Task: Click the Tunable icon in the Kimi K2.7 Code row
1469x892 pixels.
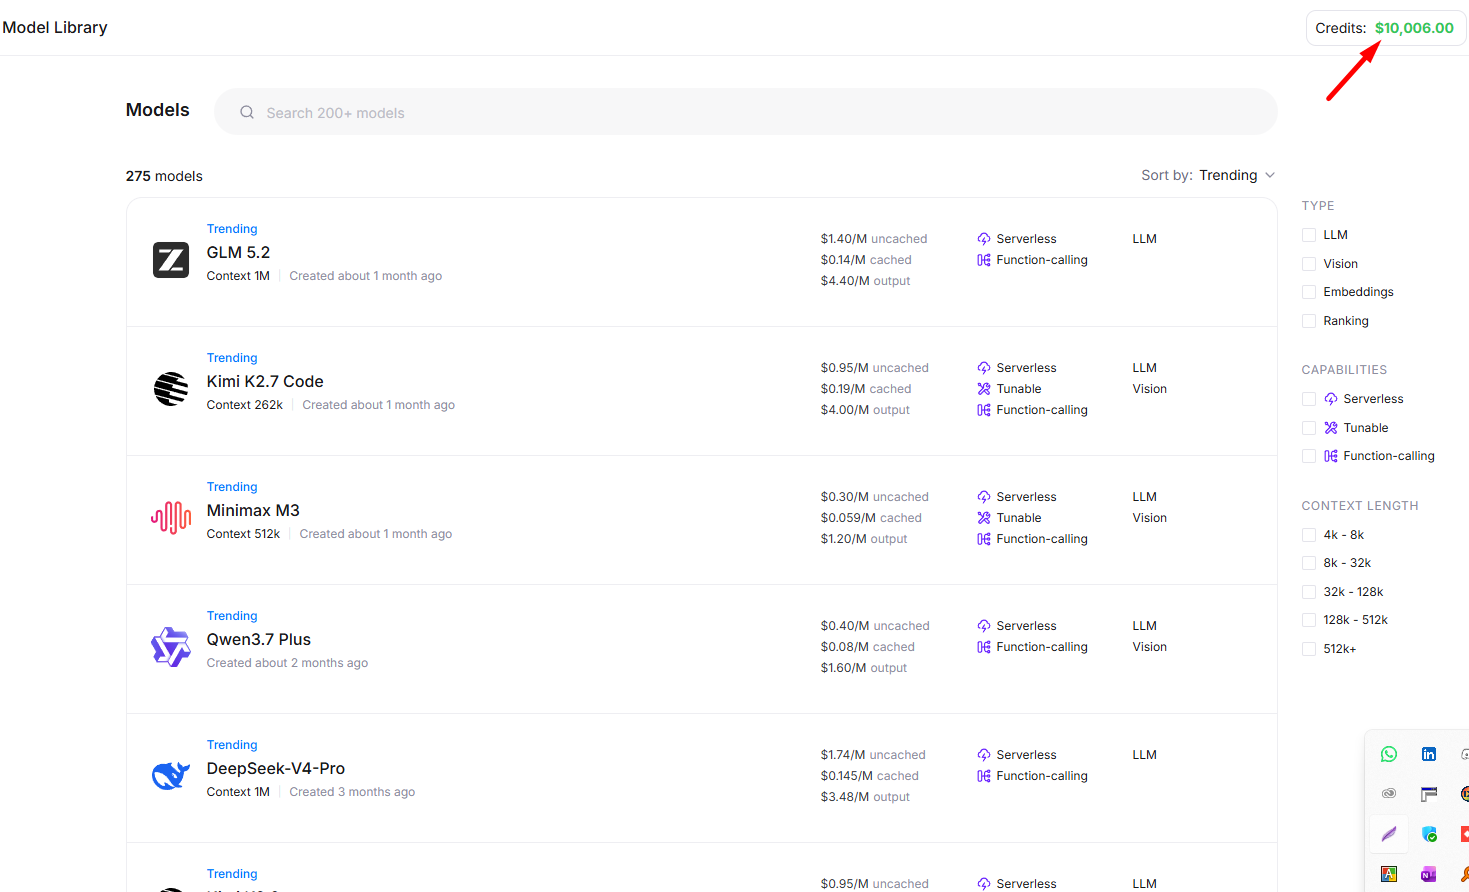Action: 984,389
